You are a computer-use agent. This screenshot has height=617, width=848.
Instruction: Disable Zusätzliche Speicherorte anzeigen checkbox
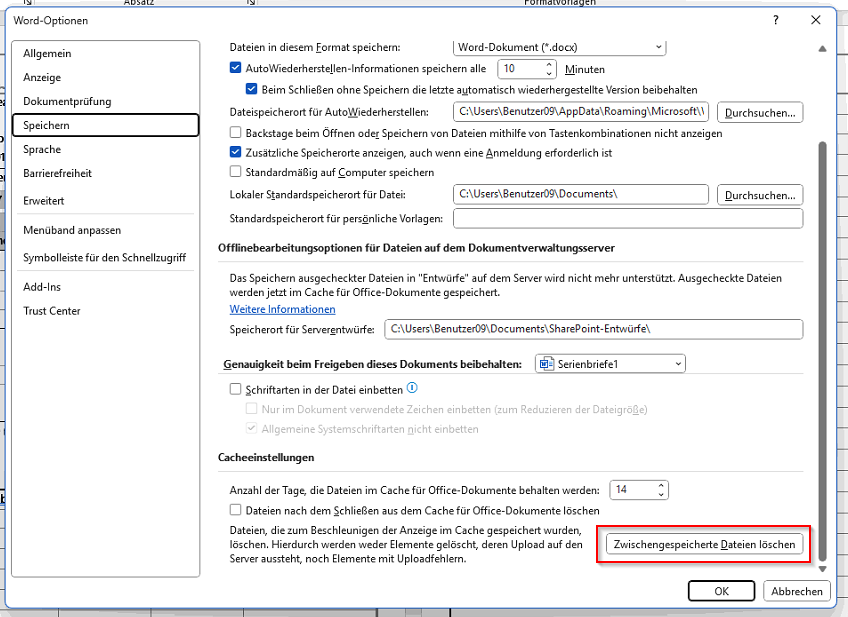pyautogui.click(x=236, y=152)
